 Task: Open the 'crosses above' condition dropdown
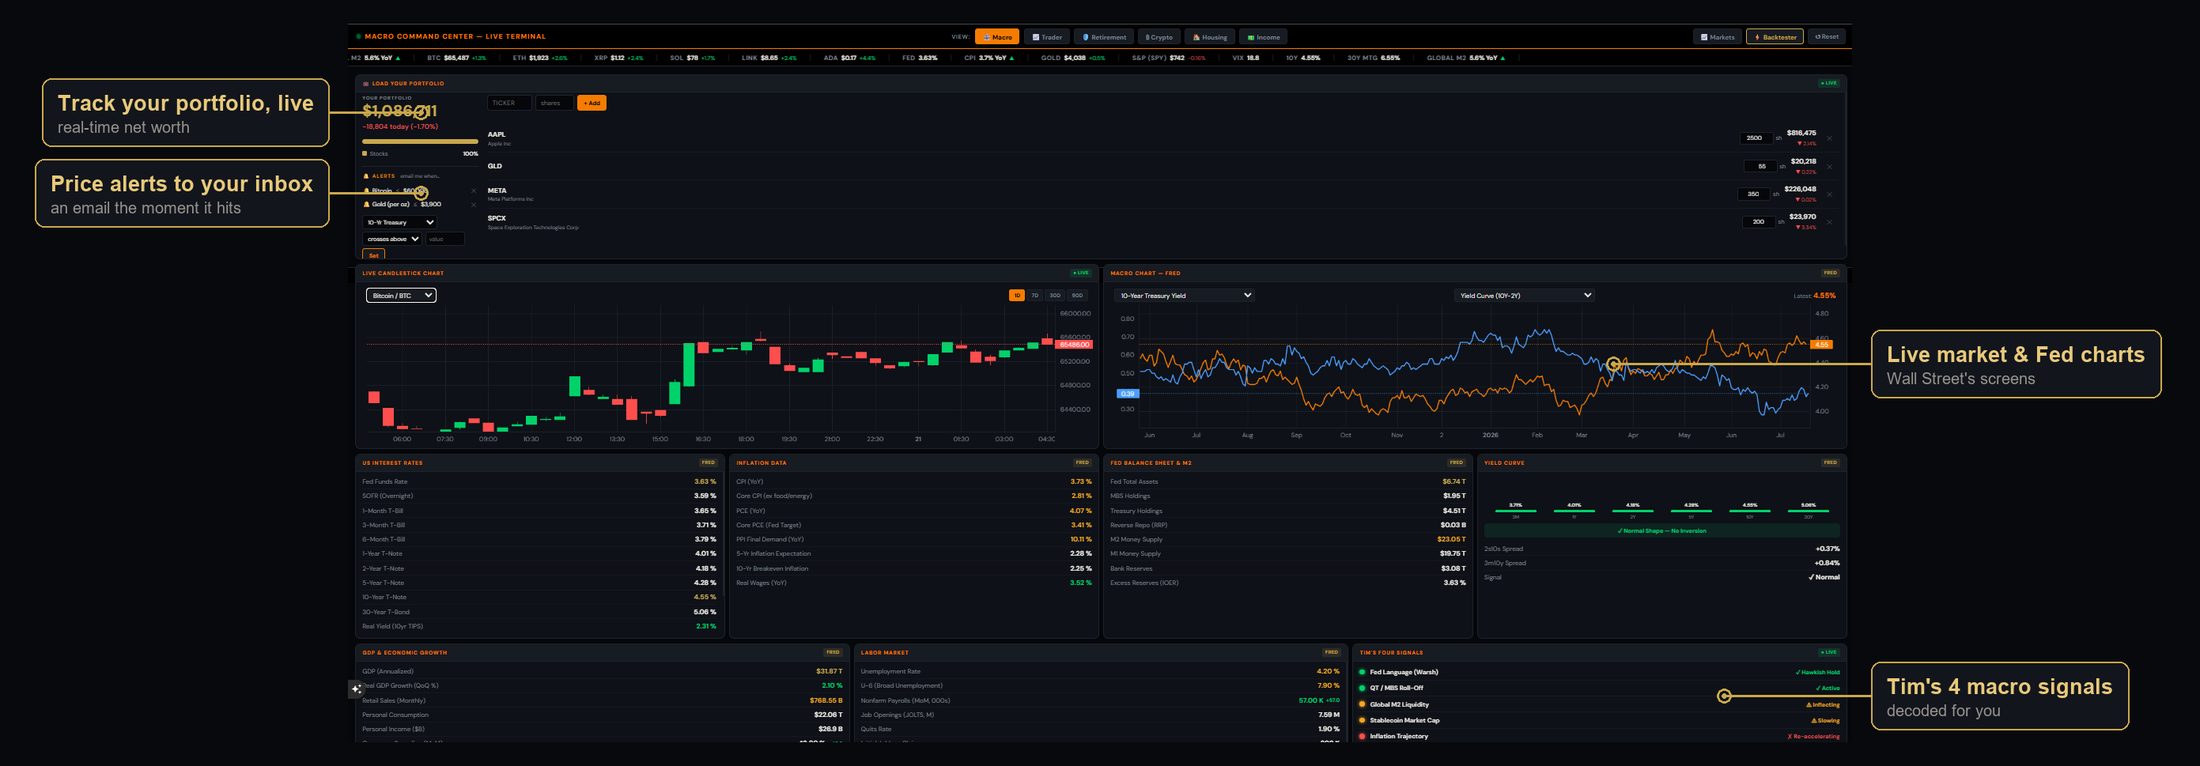pyautogui.click(x=392, y=239)
